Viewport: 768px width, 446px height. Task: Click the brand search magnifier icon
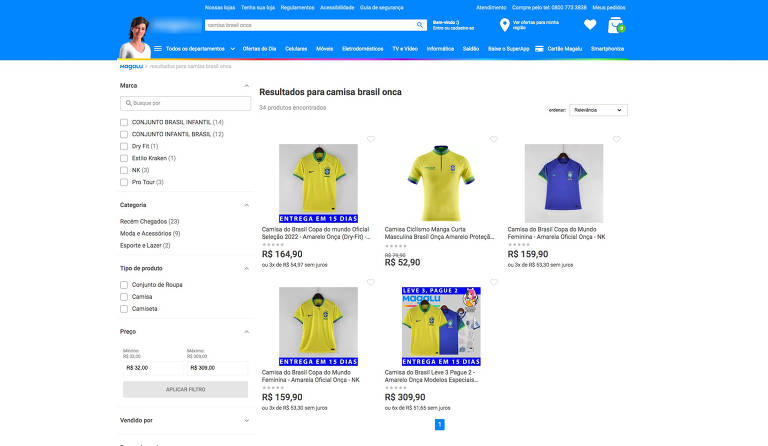pyautogui.click(x=128, y=103)
